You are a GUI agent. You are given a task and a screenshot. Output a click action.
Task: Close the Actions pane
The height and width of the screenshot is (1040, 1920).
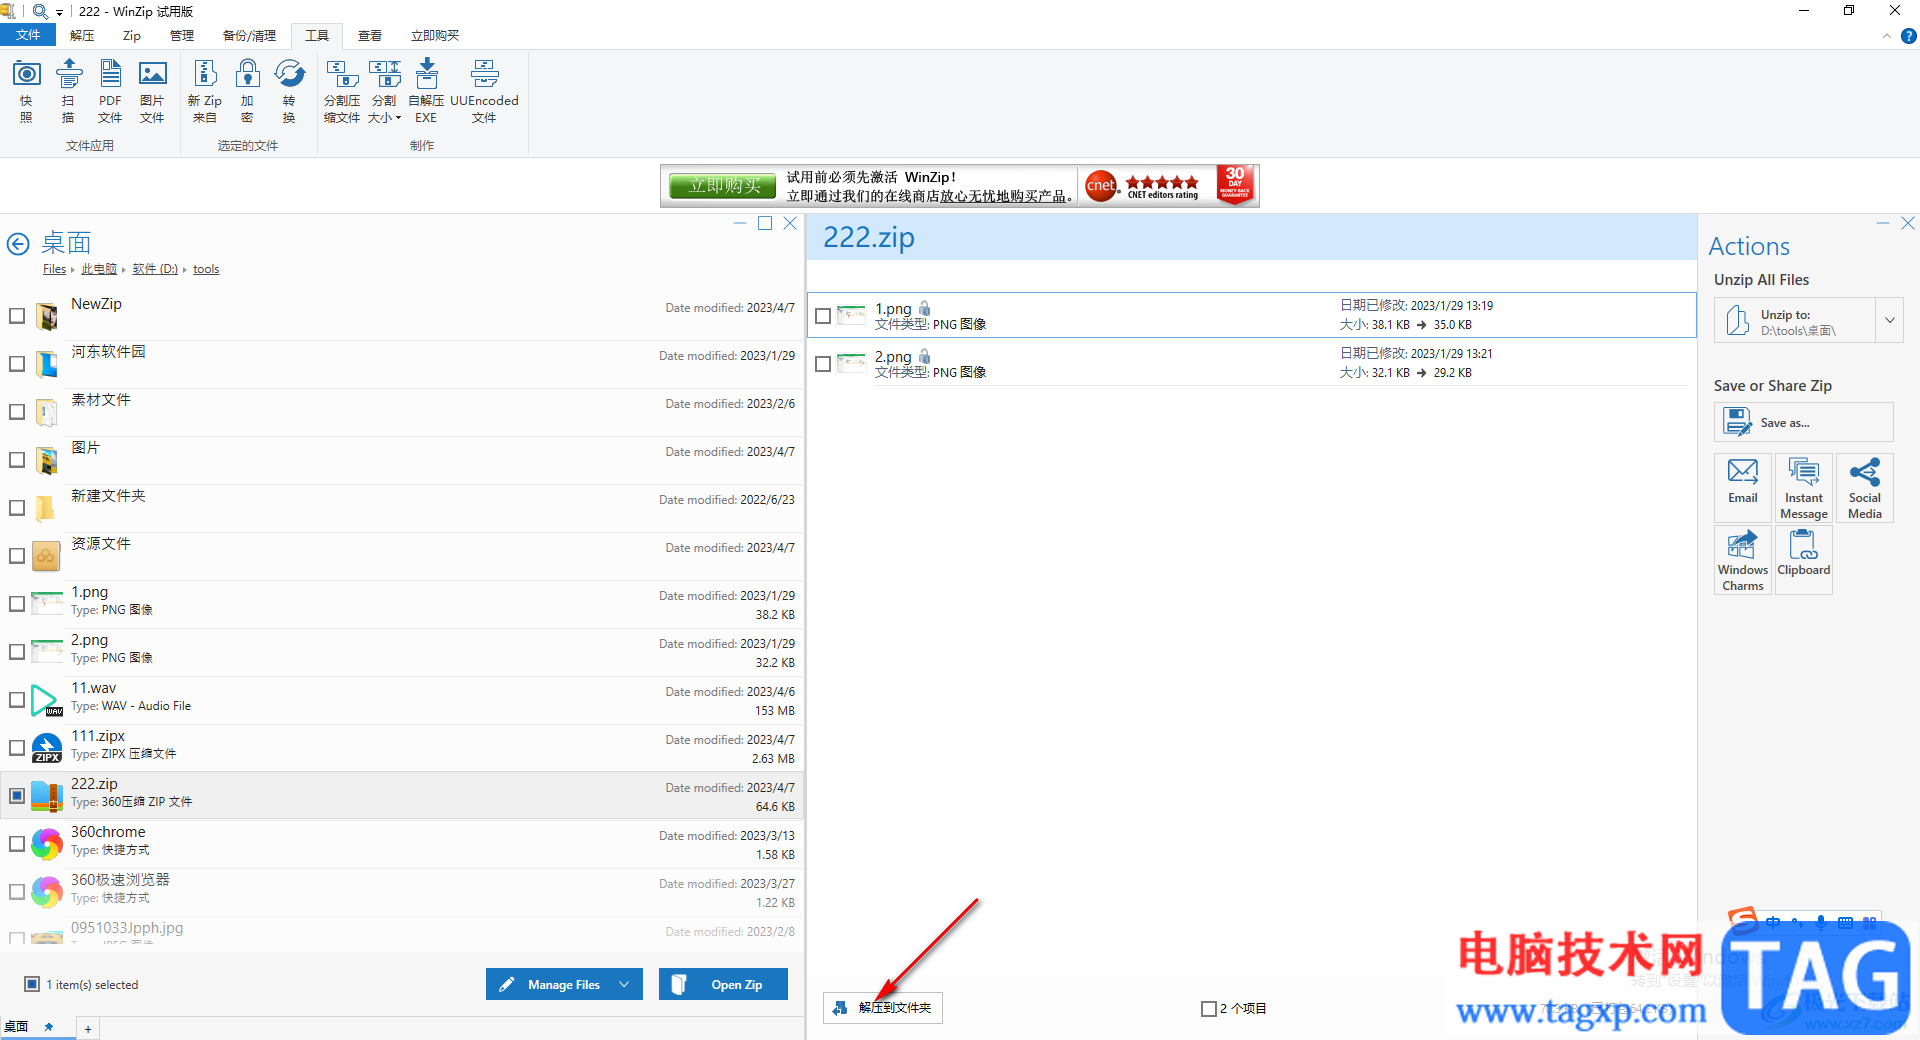pyautogui.click(x=1908, y=223)
